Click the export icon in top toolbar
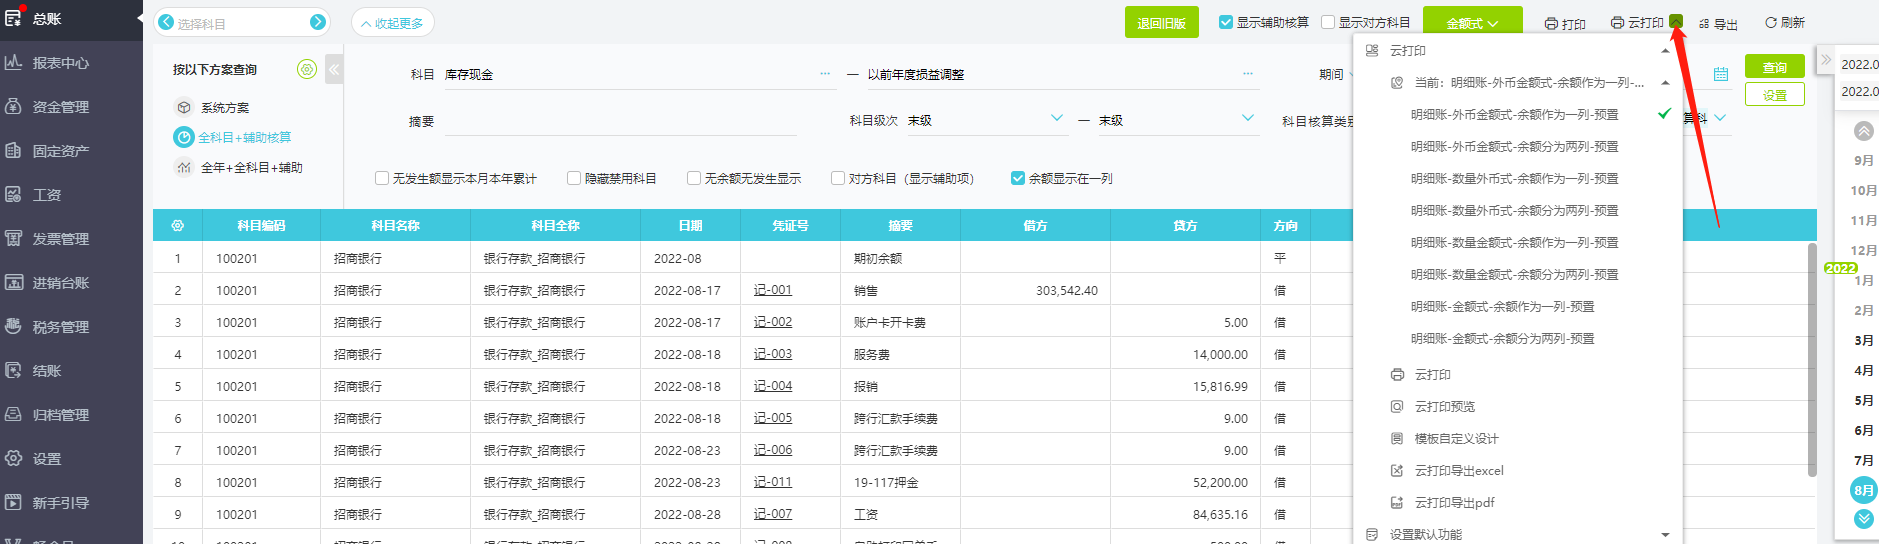The image size is (1879, 544). click(x=1704, y=24)
